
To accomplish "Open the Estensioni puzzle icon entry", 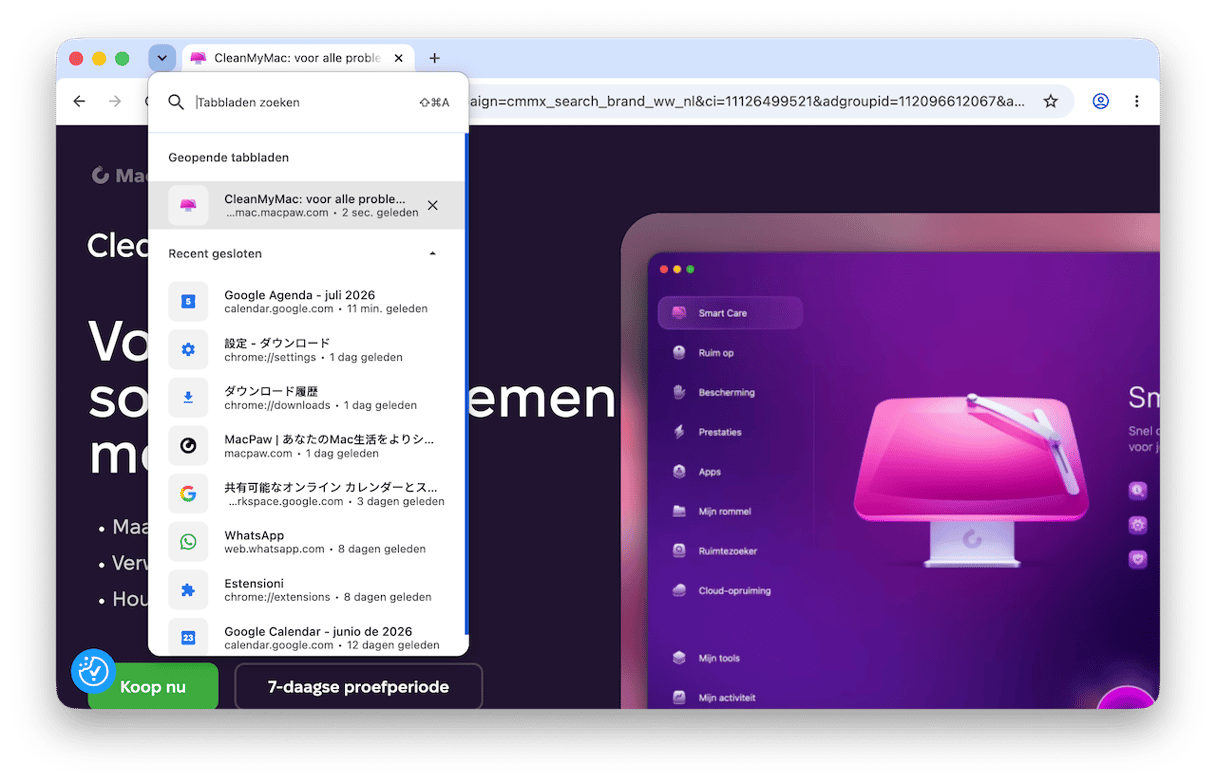I will (x=306, y=589).
